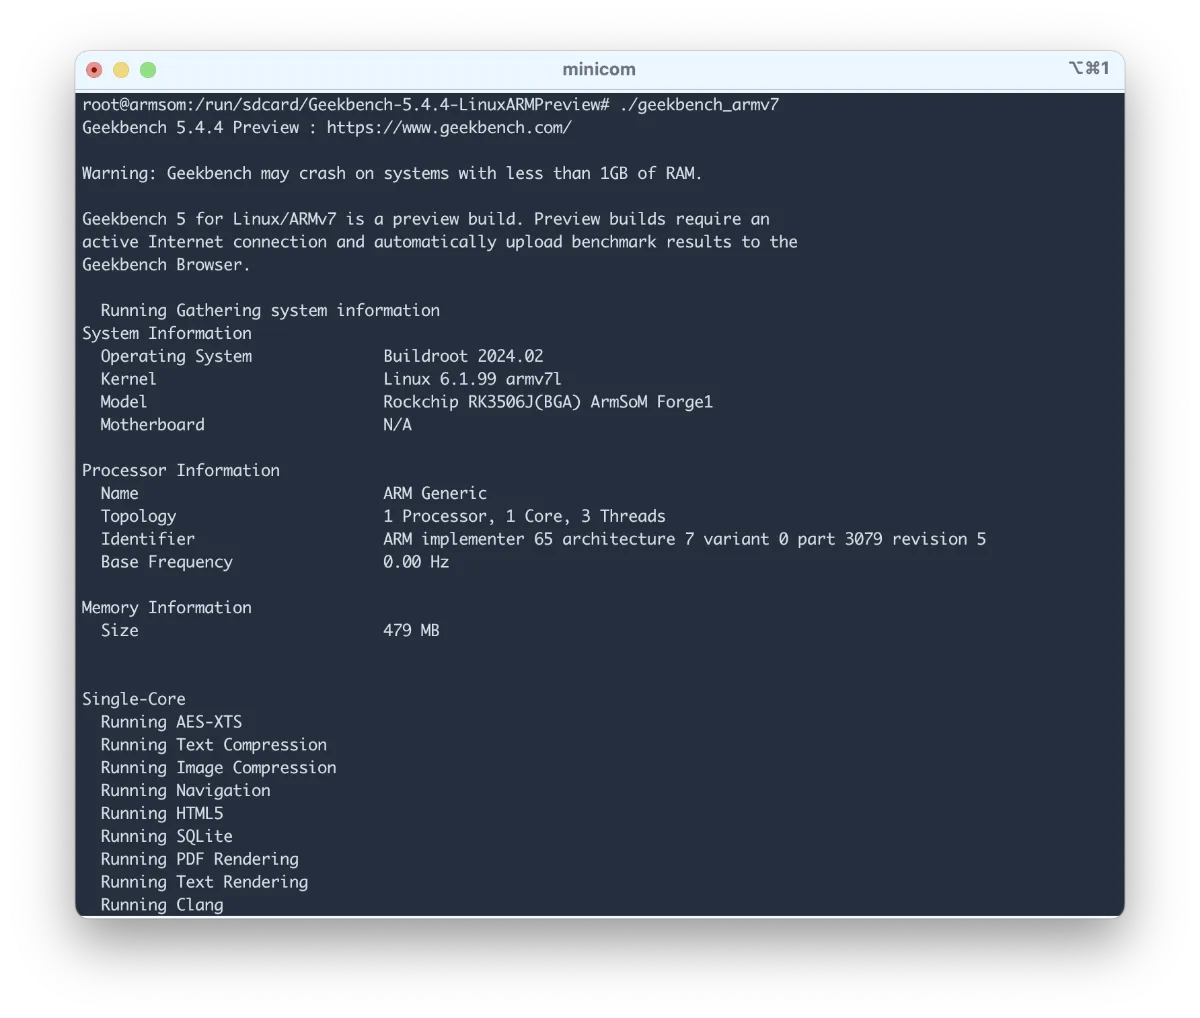Click the Running Image Compression line
The width and height of the screenshot is (1200, 1018).
pos(218,768)
